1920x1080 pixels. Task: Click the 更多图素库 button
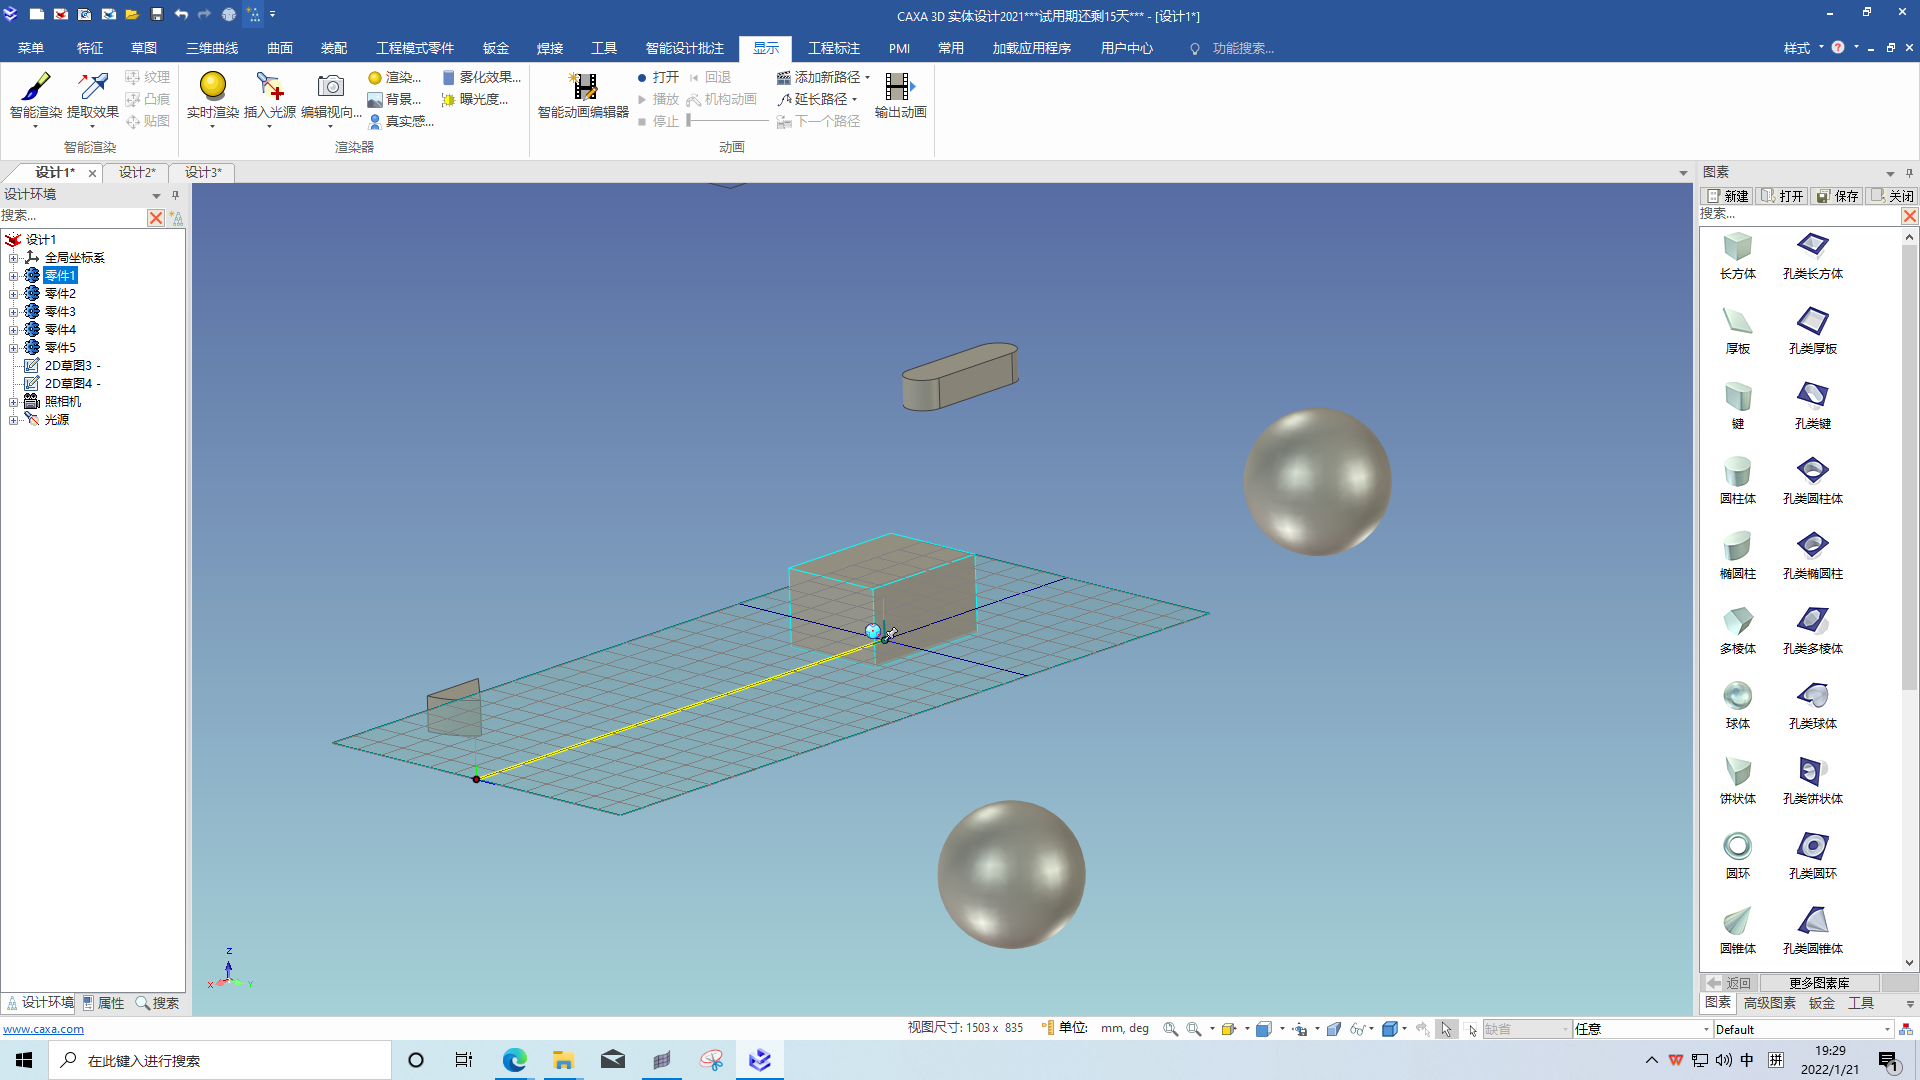(x=1818, y=983)
